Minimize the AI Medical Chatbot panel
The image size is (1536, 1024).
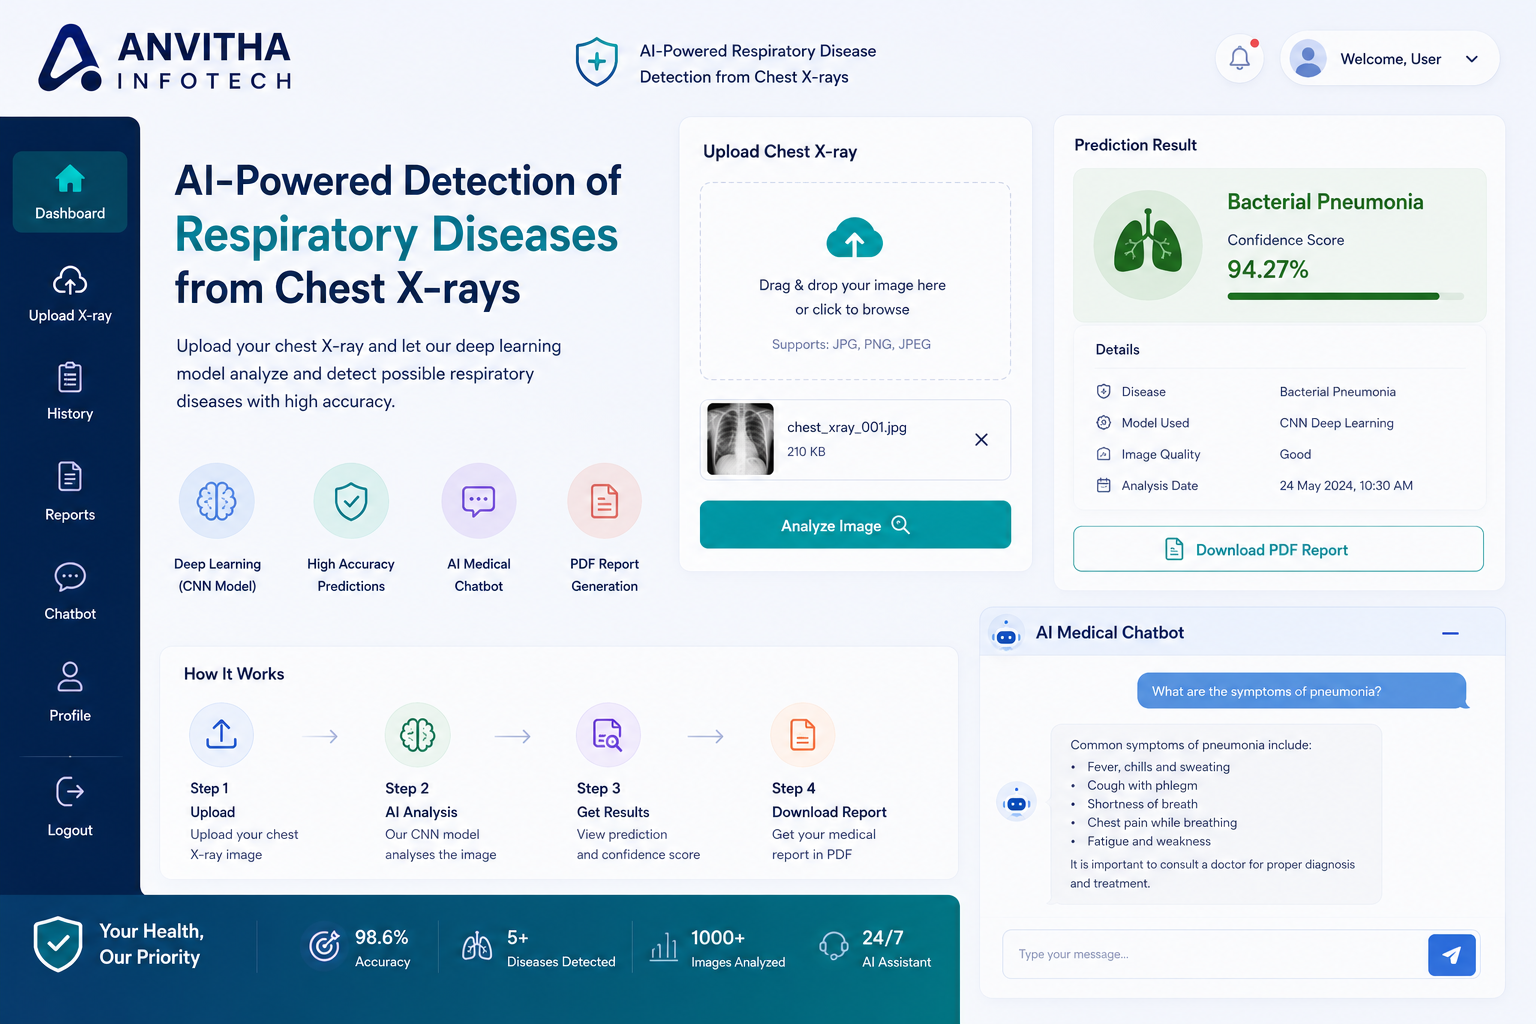[1450, 633]
